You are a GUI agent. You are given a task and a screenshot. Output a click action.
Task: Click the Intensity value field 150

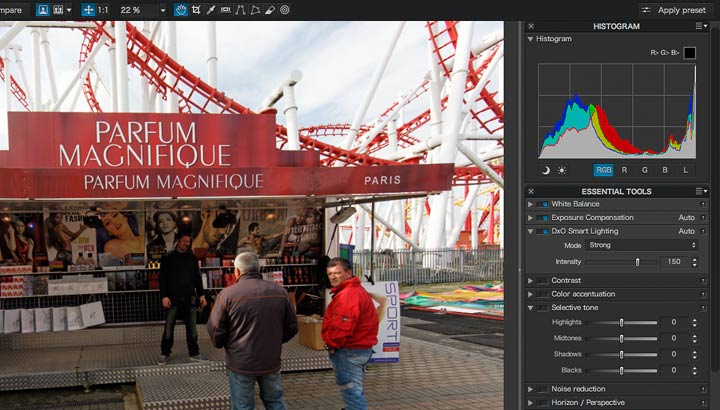pyautogui.click(x=674, y=262)
